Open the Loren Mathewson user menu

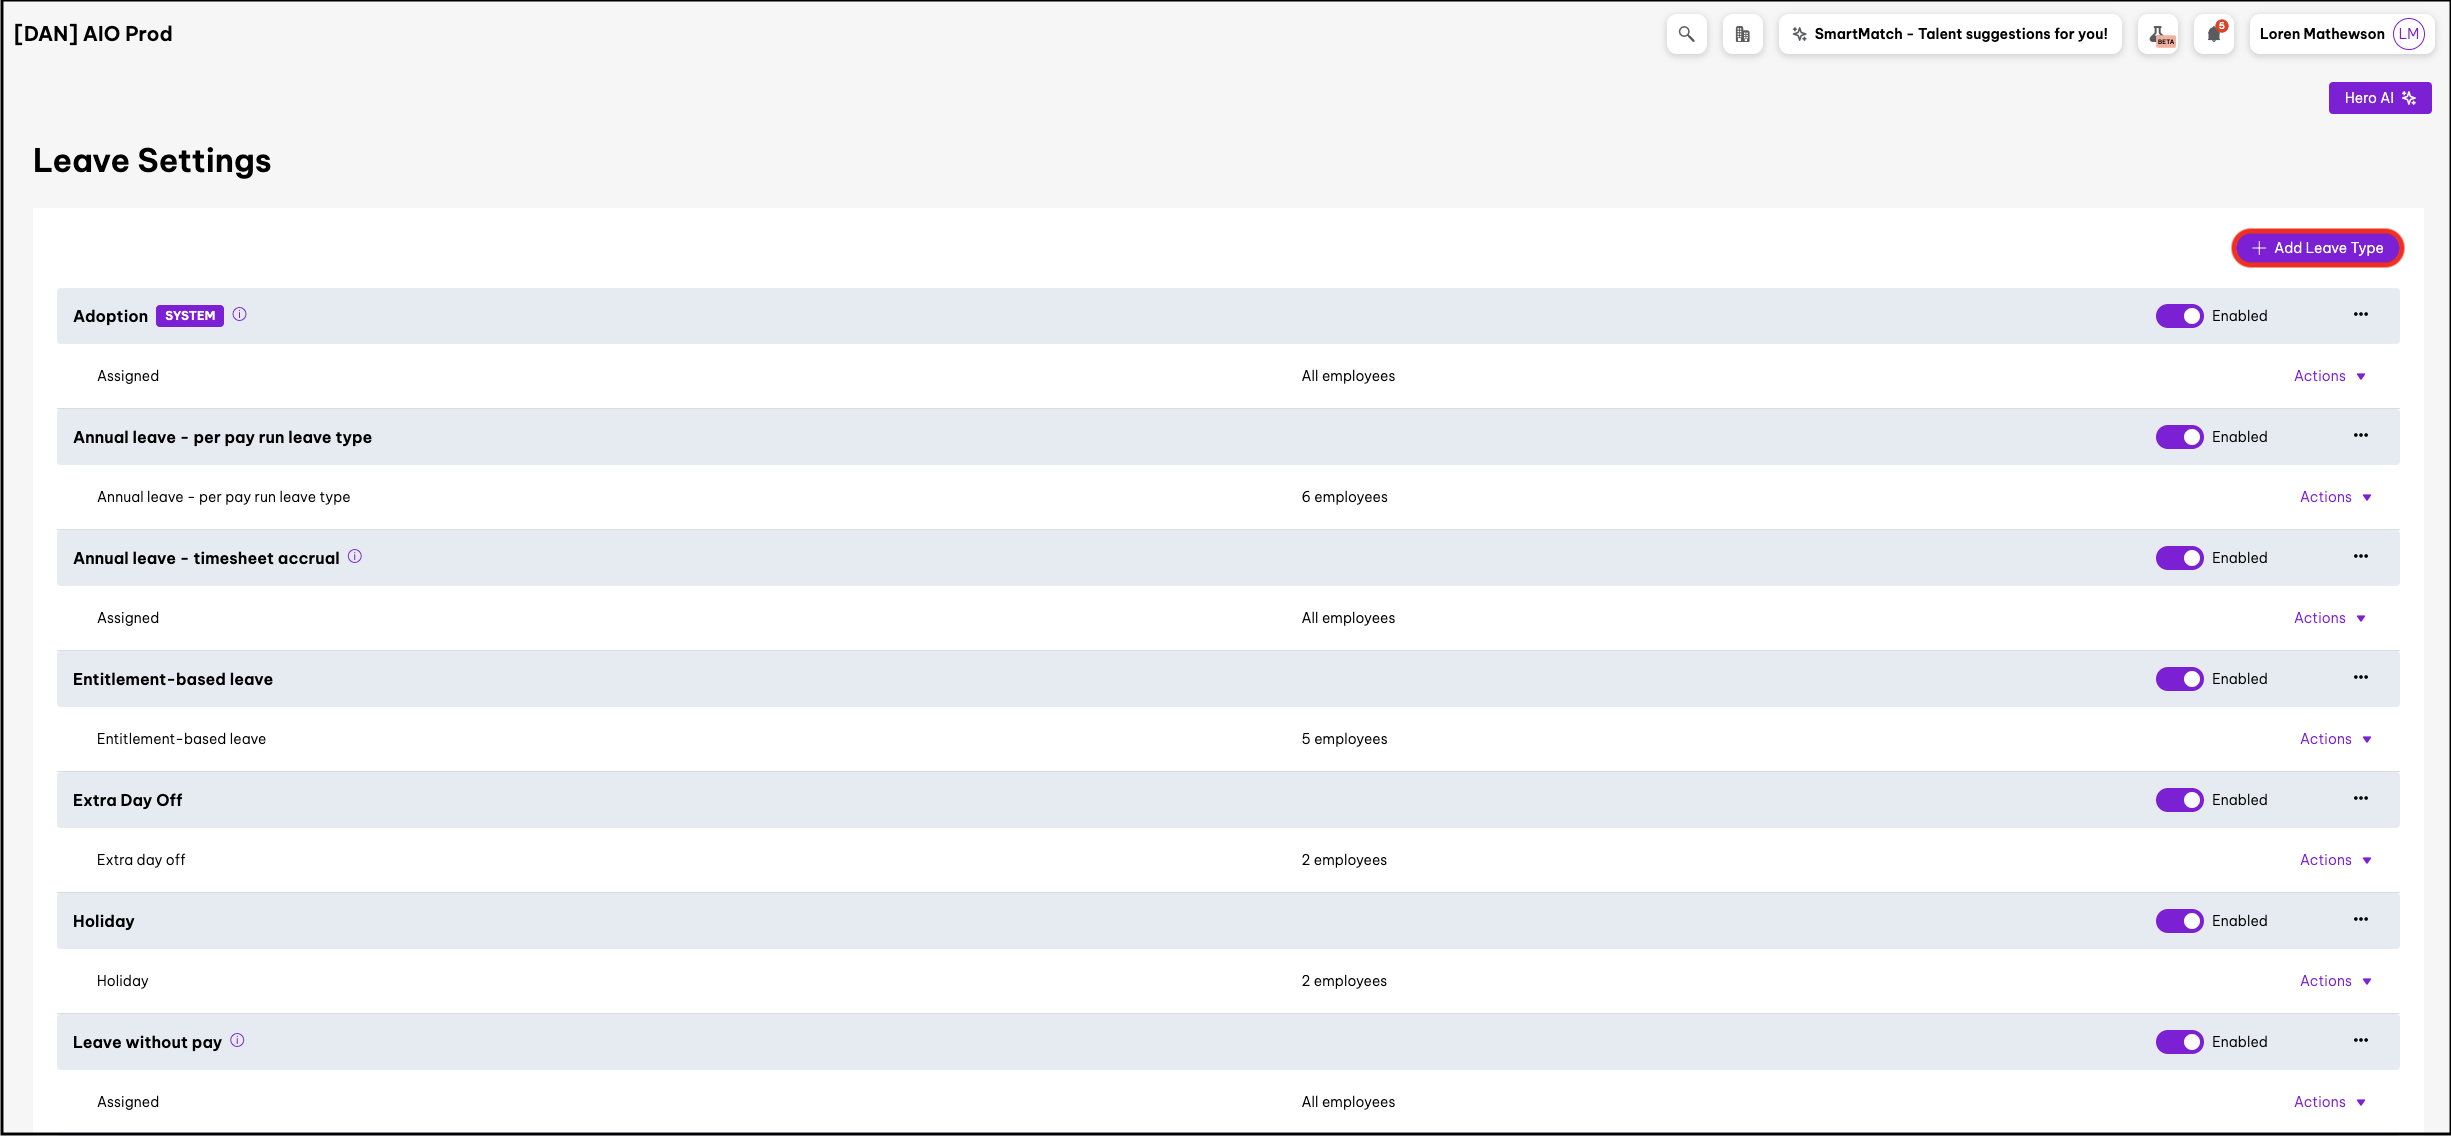pos(2341,34)
